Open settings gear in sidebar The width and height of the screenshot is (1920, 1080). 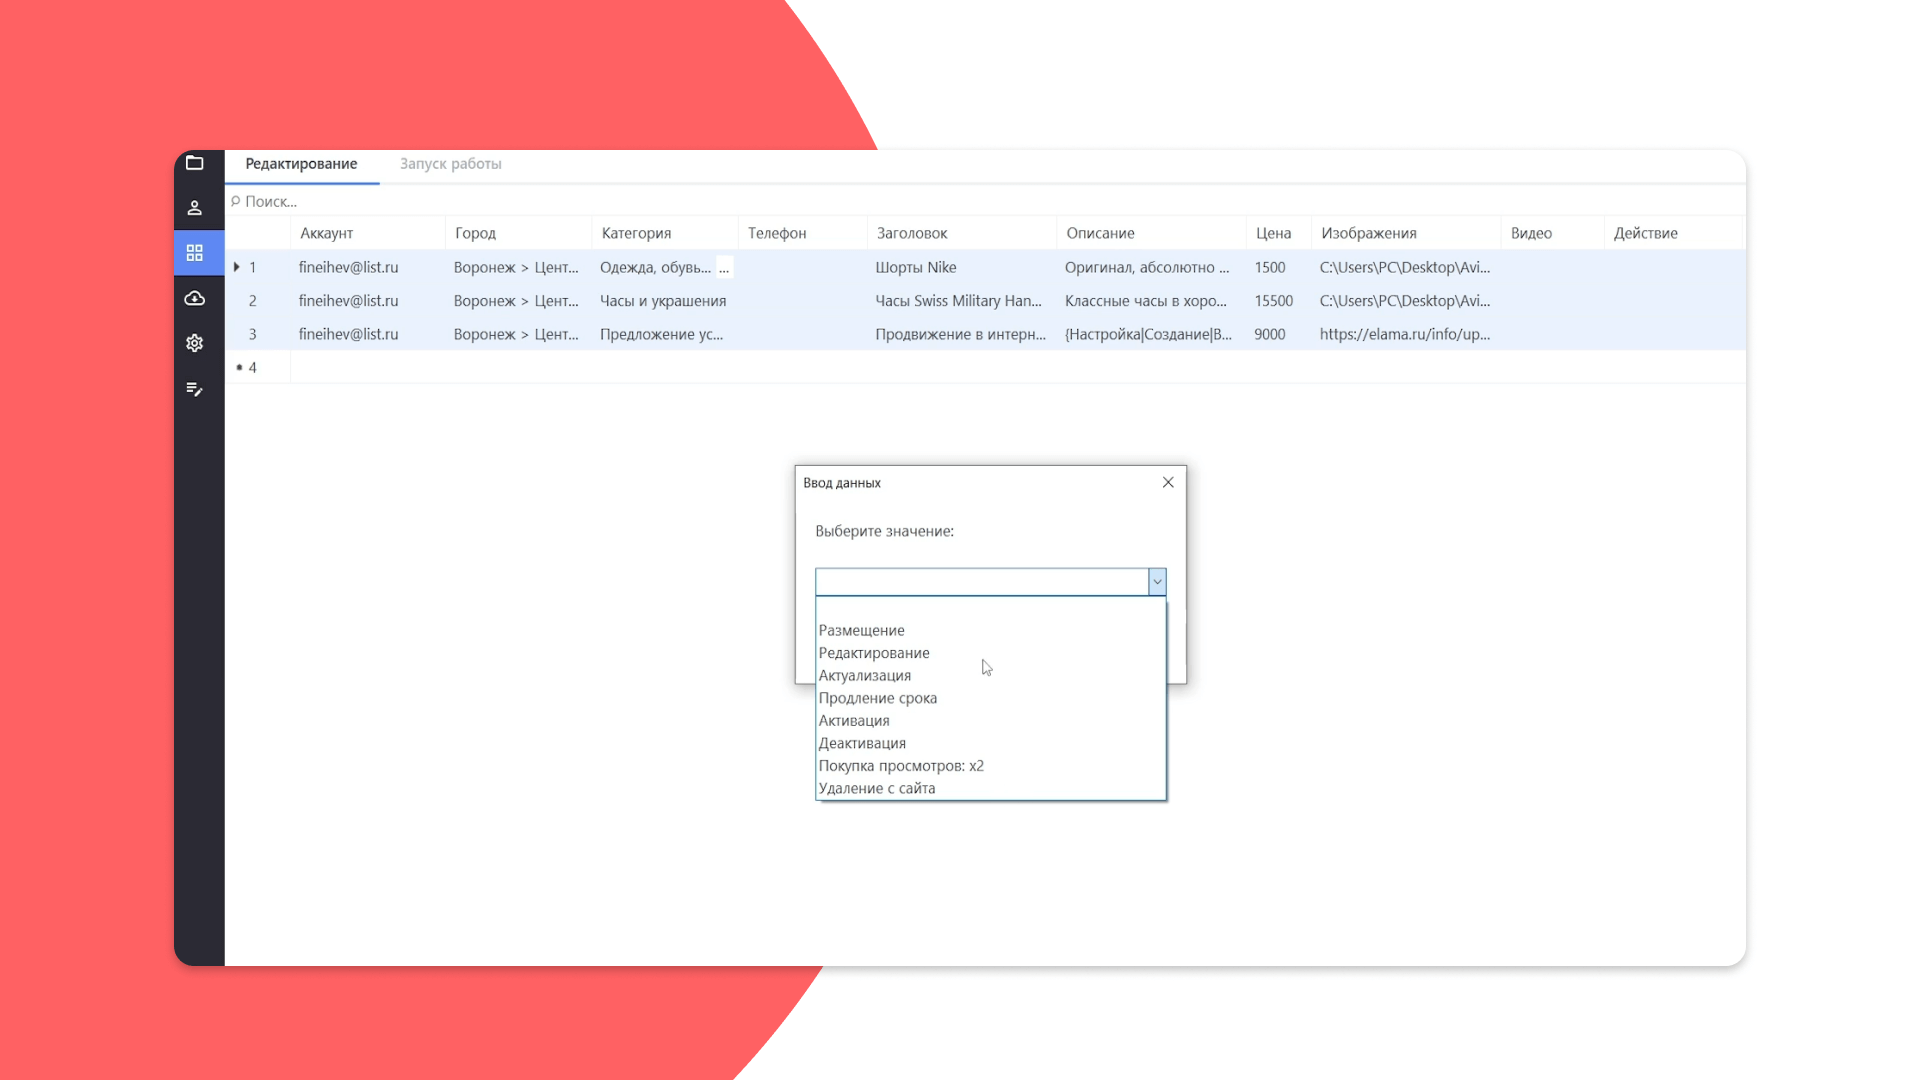195,343
